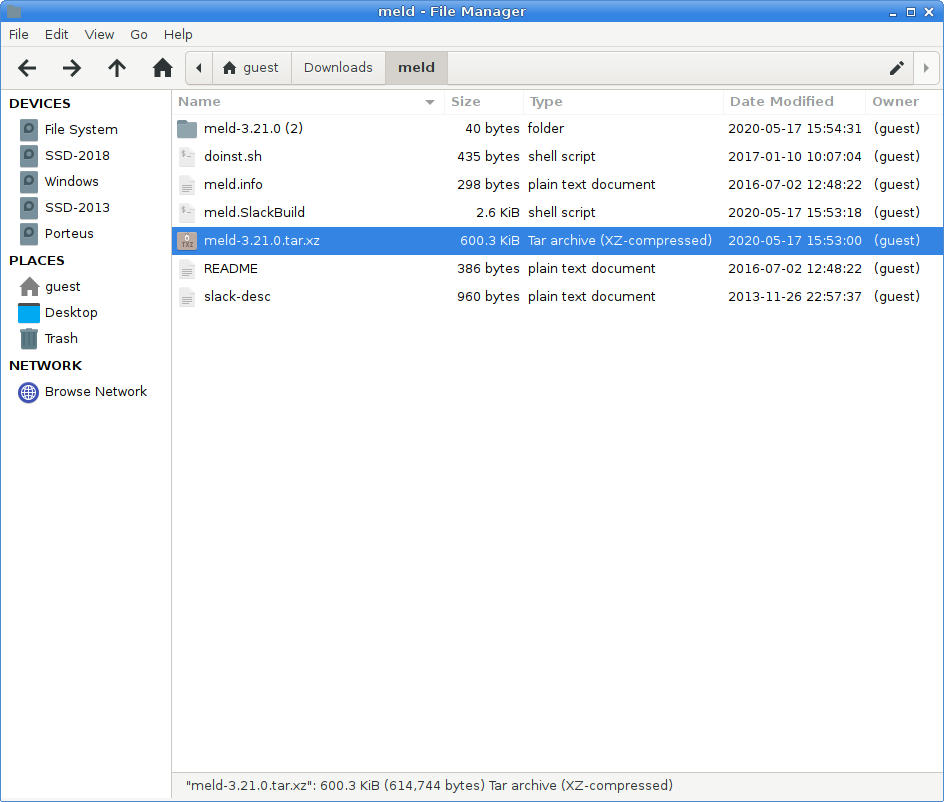Go to Downloads in the path bar
Image resolution: width=944 pixels, height=802 pixels.
click(x=338, y=67)
